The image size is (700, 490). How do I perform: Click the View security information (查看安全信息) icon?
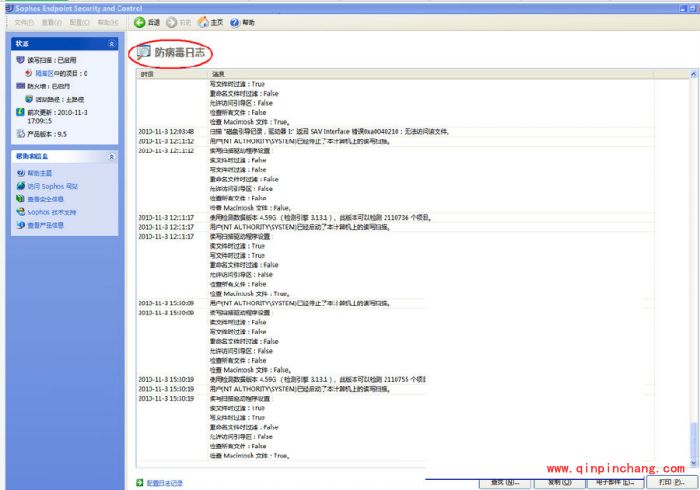(21, 199)
